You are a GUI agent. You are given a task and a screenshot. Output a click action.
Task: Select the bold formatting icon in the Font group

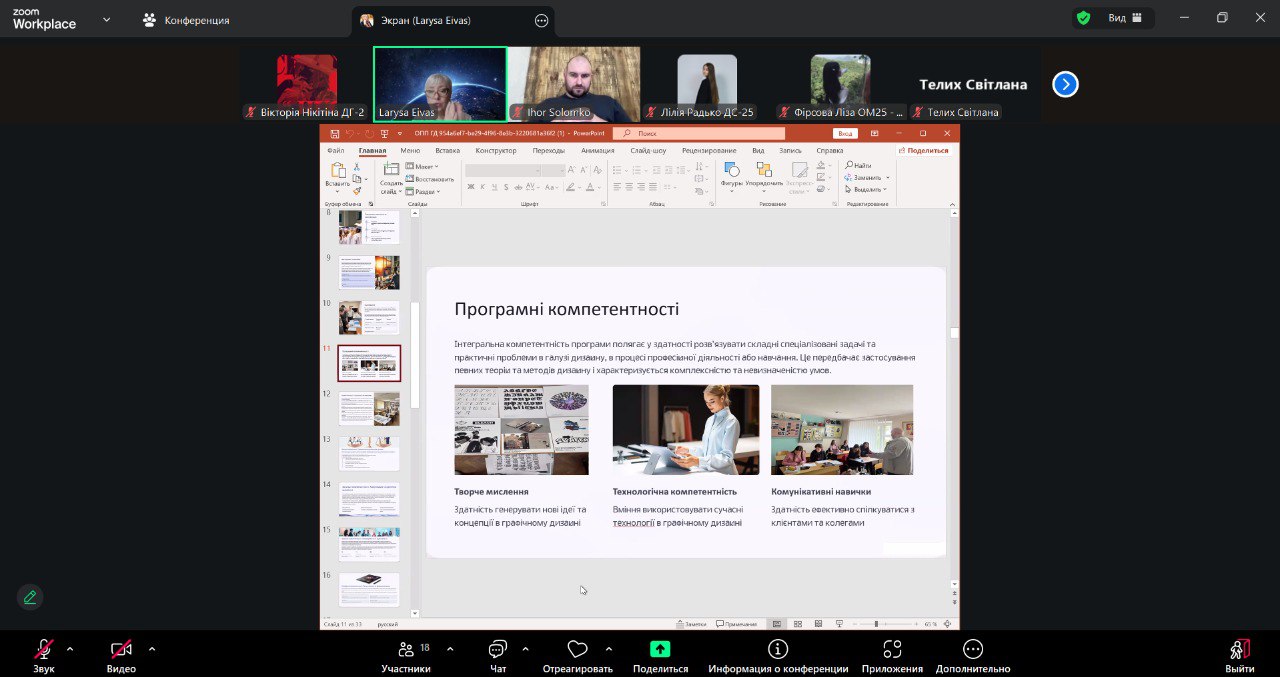pyautogui.click(x=471, y=186)
